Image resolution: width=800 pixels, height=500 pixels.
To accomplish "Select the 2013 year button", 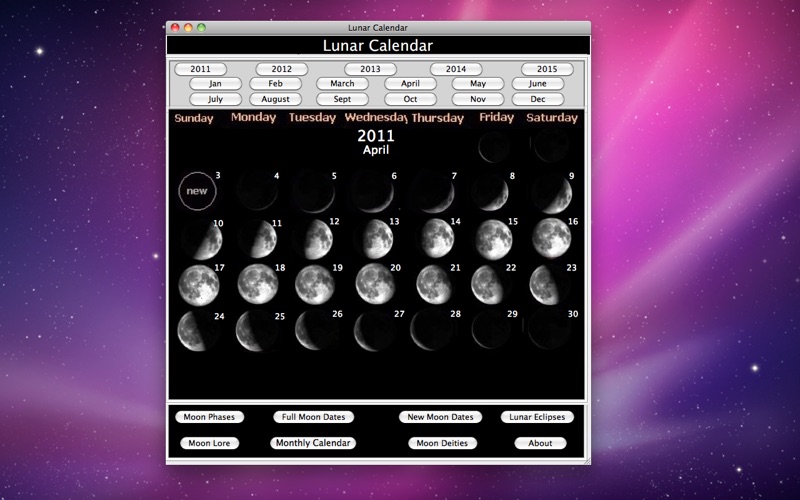I will 370,69.
